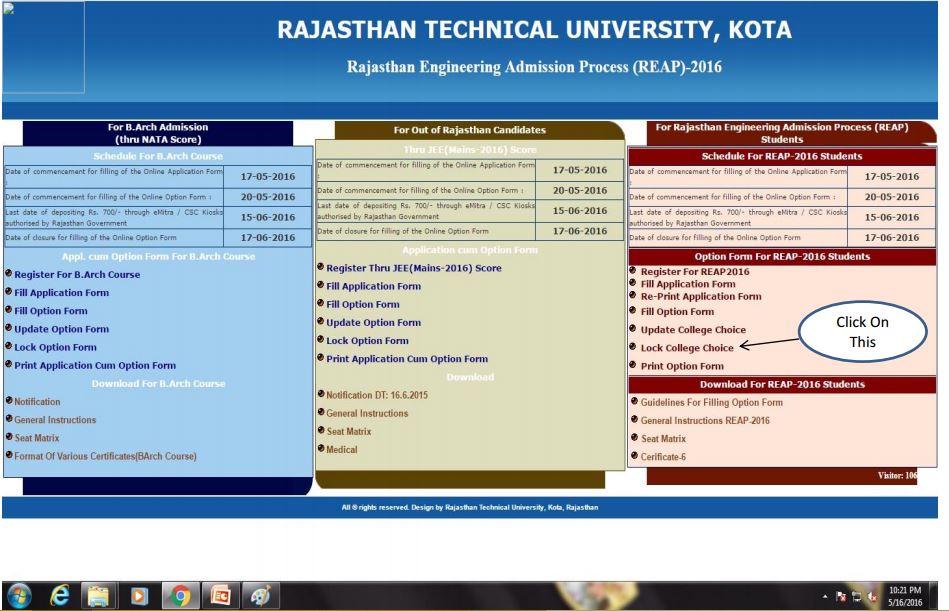
Task: Click Register Thru JEE(Mains-2016) Score link
Action: pyautogui.click(x=413, y=268)
